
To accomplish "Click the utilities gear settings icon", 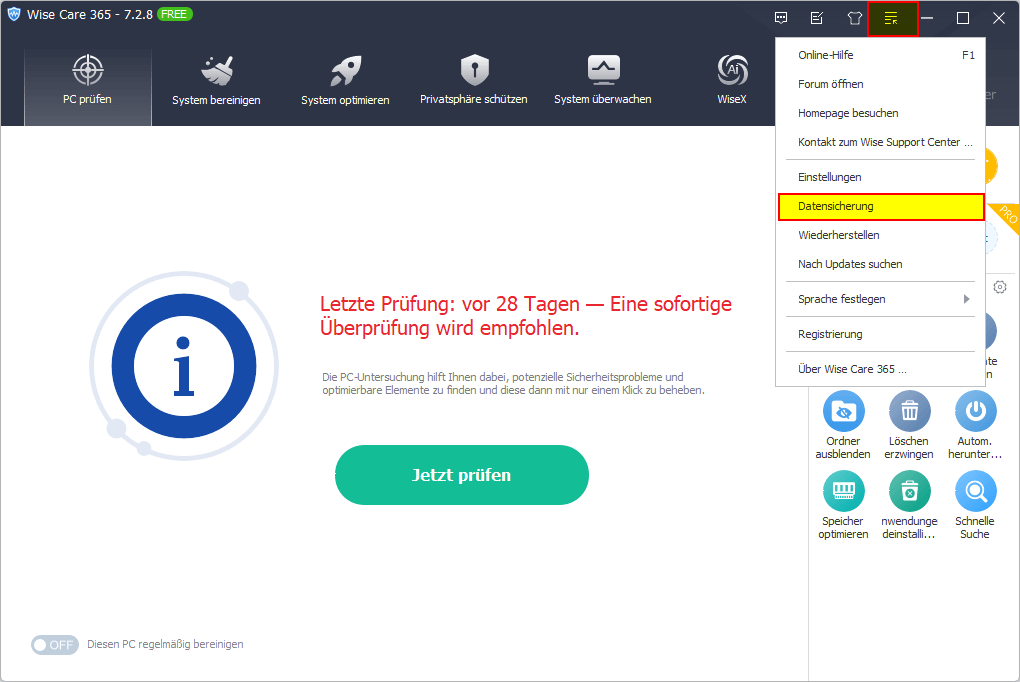I will click(1000, 287).
